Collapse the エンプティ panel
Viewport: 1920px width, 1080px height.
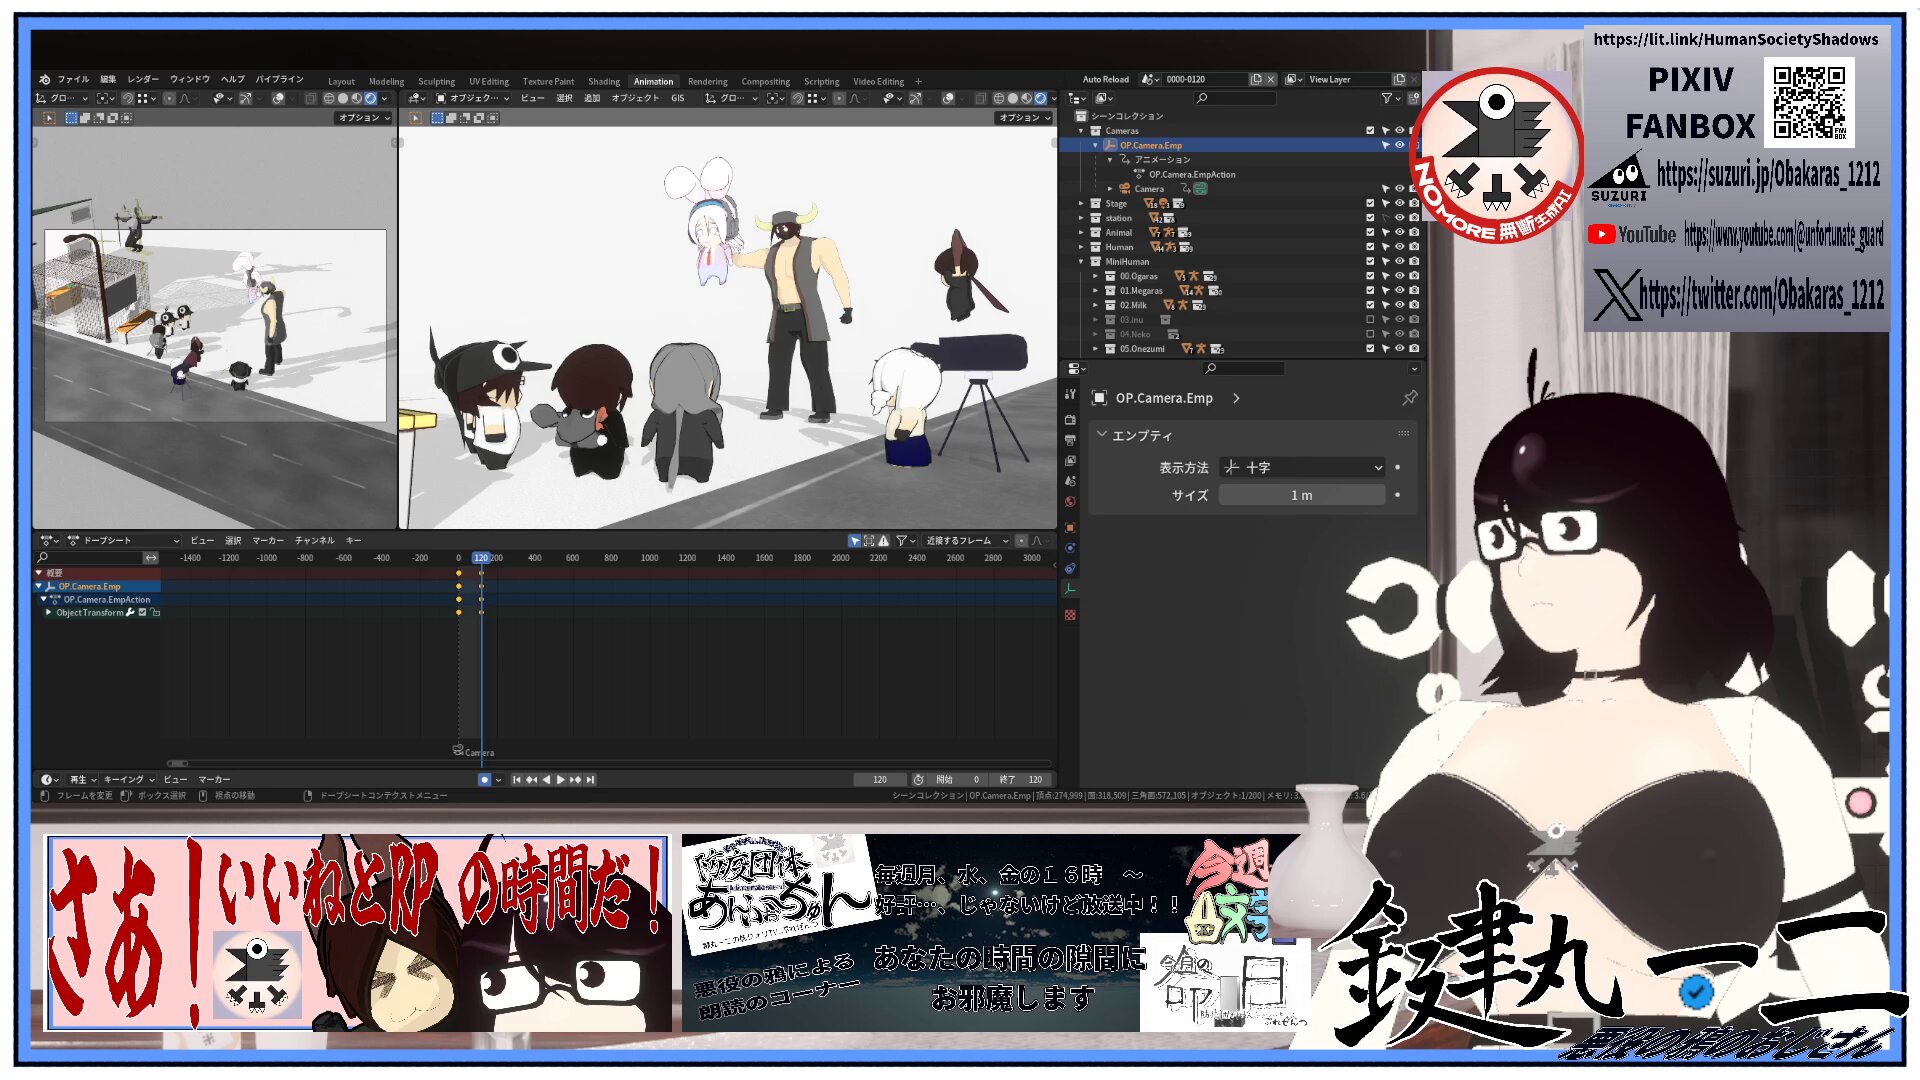pyautogui.click(x=1102, y=435)
